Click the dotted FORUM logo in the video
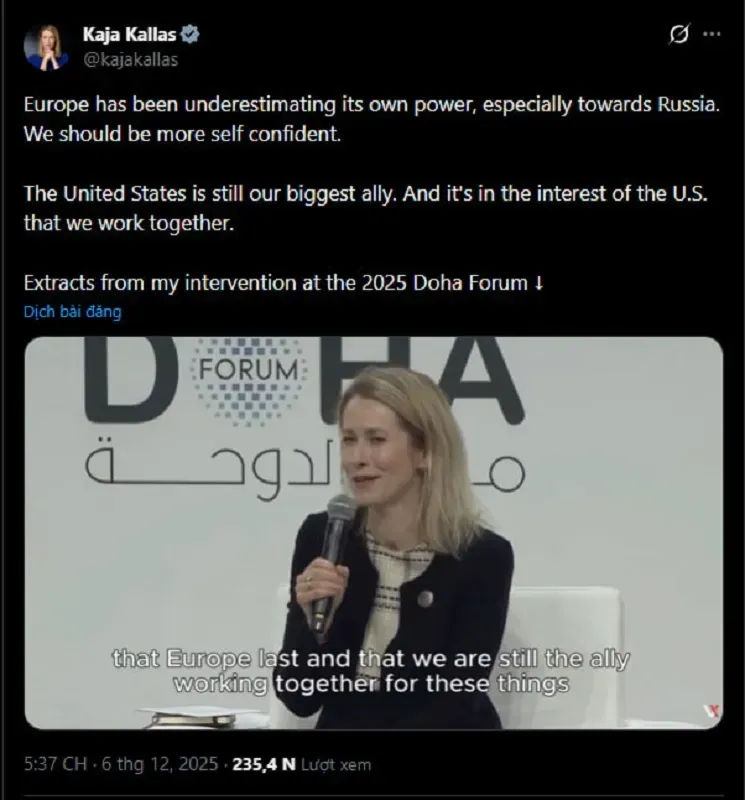 click(248, 372)
